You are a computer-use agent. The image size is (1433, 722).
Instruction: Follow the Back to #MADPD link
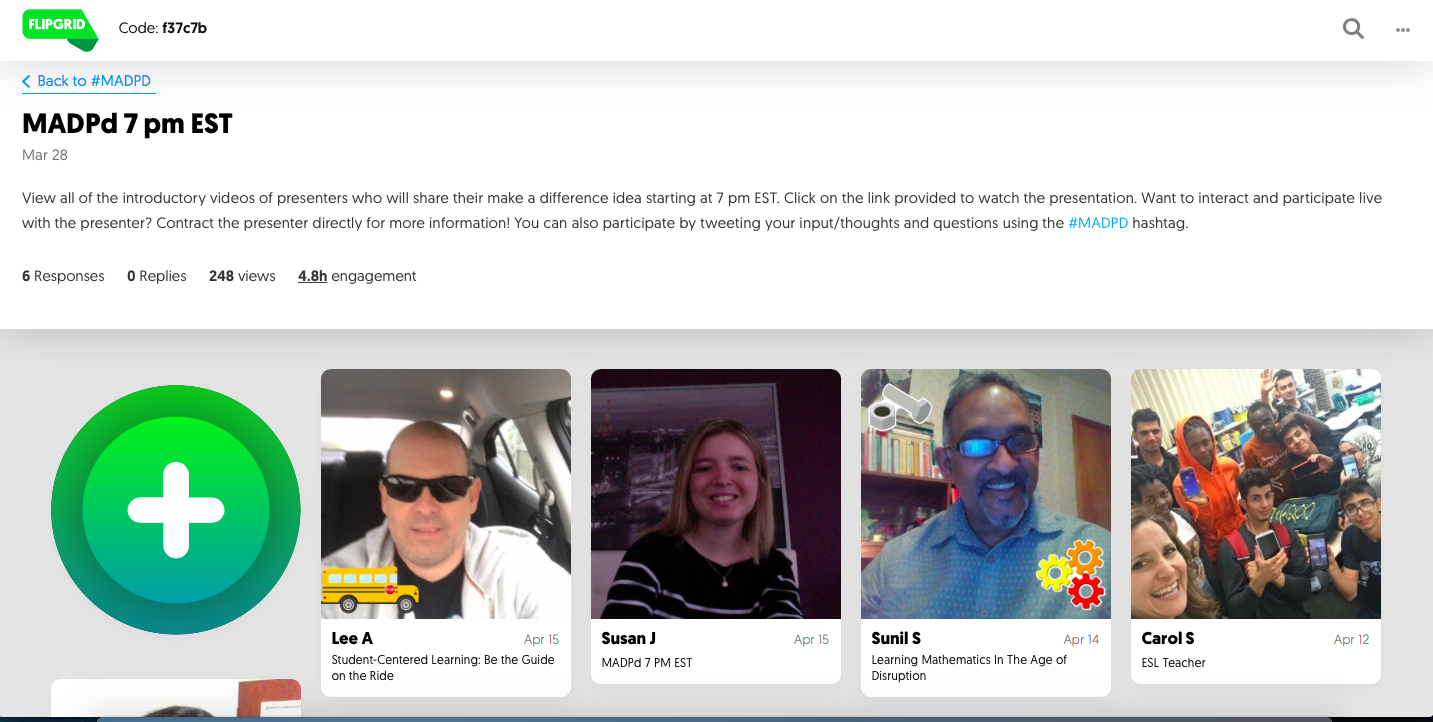click(x=94, y=81)
